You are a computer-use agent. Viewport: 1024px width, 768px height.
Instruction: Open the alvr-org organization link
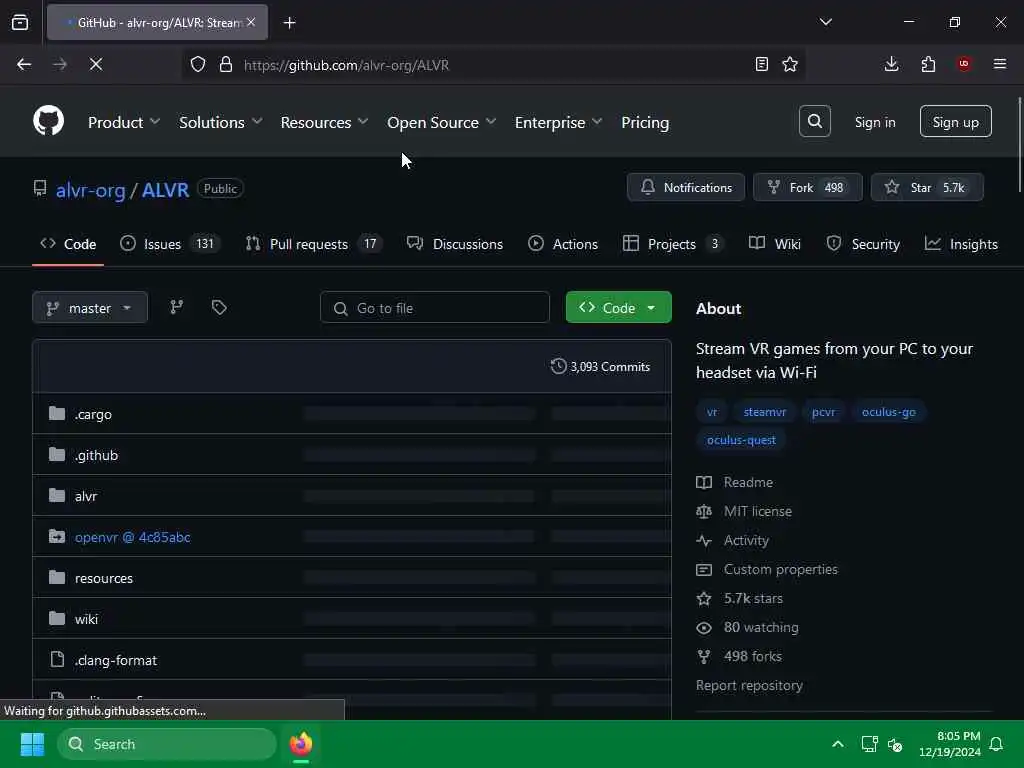click(x=90, y=190)
